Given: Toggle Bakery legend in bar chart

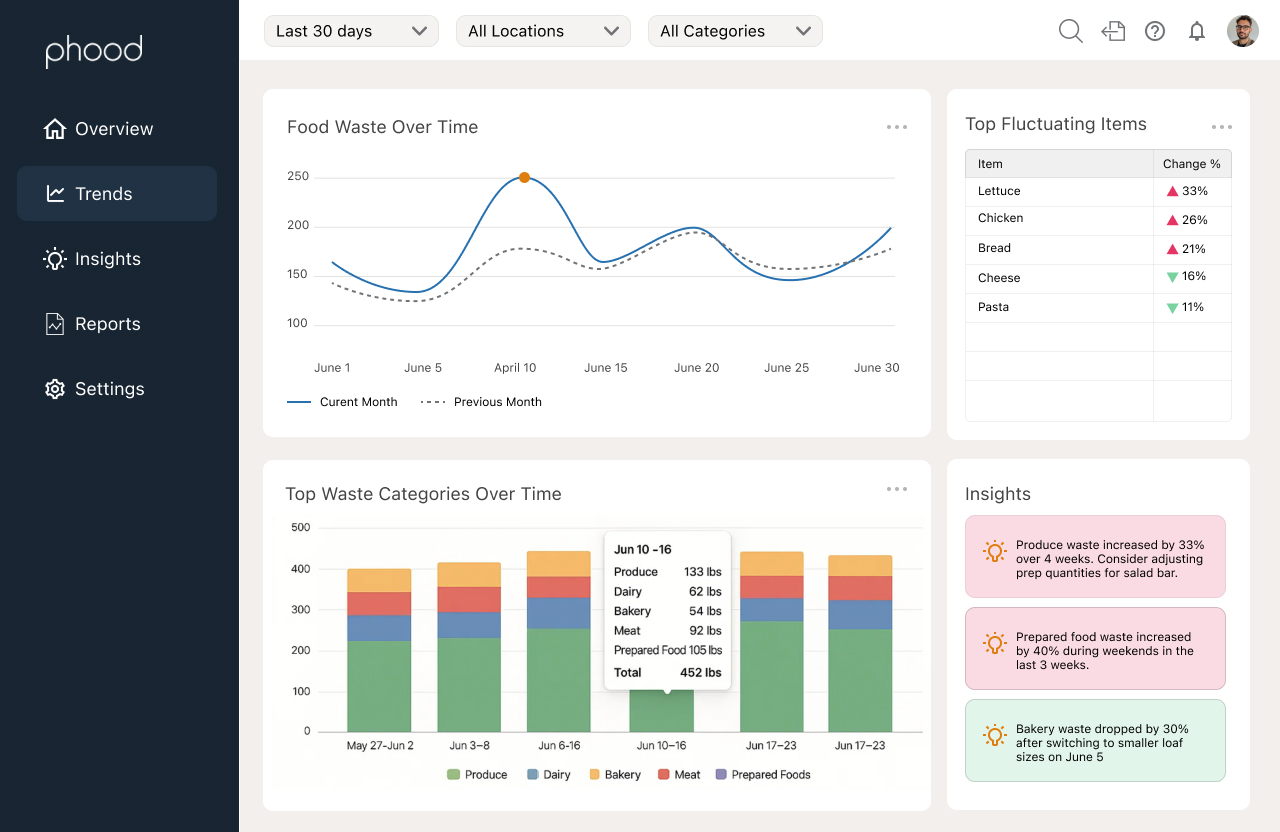Looking at the screenshot, I should pyautogui.click(x=615, y=775).
